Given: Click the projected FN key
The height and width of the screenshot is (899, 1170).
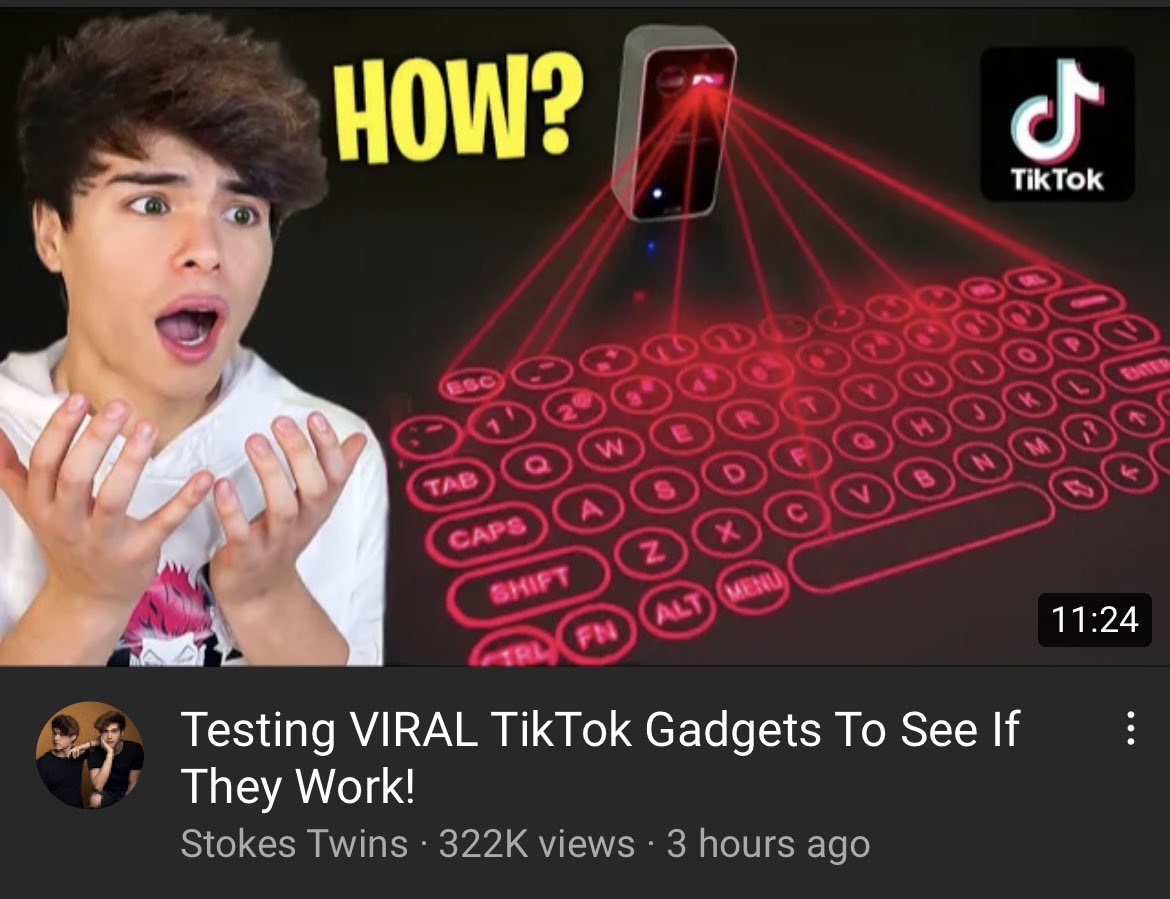Looking at the screenshot, I should 599,635.
